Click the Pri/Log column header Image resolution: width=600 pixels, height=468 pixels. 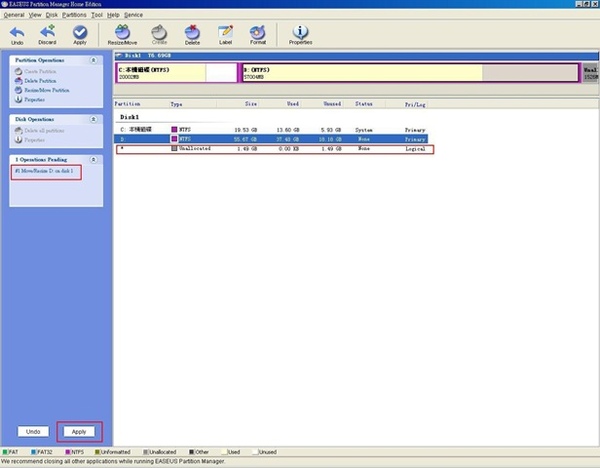pyautogui.click(x=415, y=104)
